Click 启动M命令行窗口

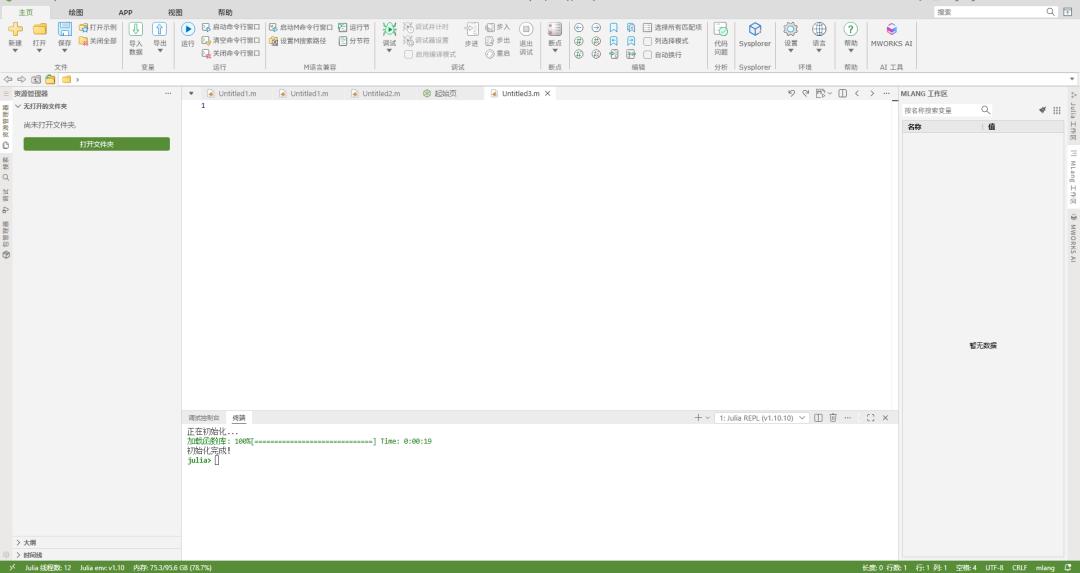tap(300, 28)
